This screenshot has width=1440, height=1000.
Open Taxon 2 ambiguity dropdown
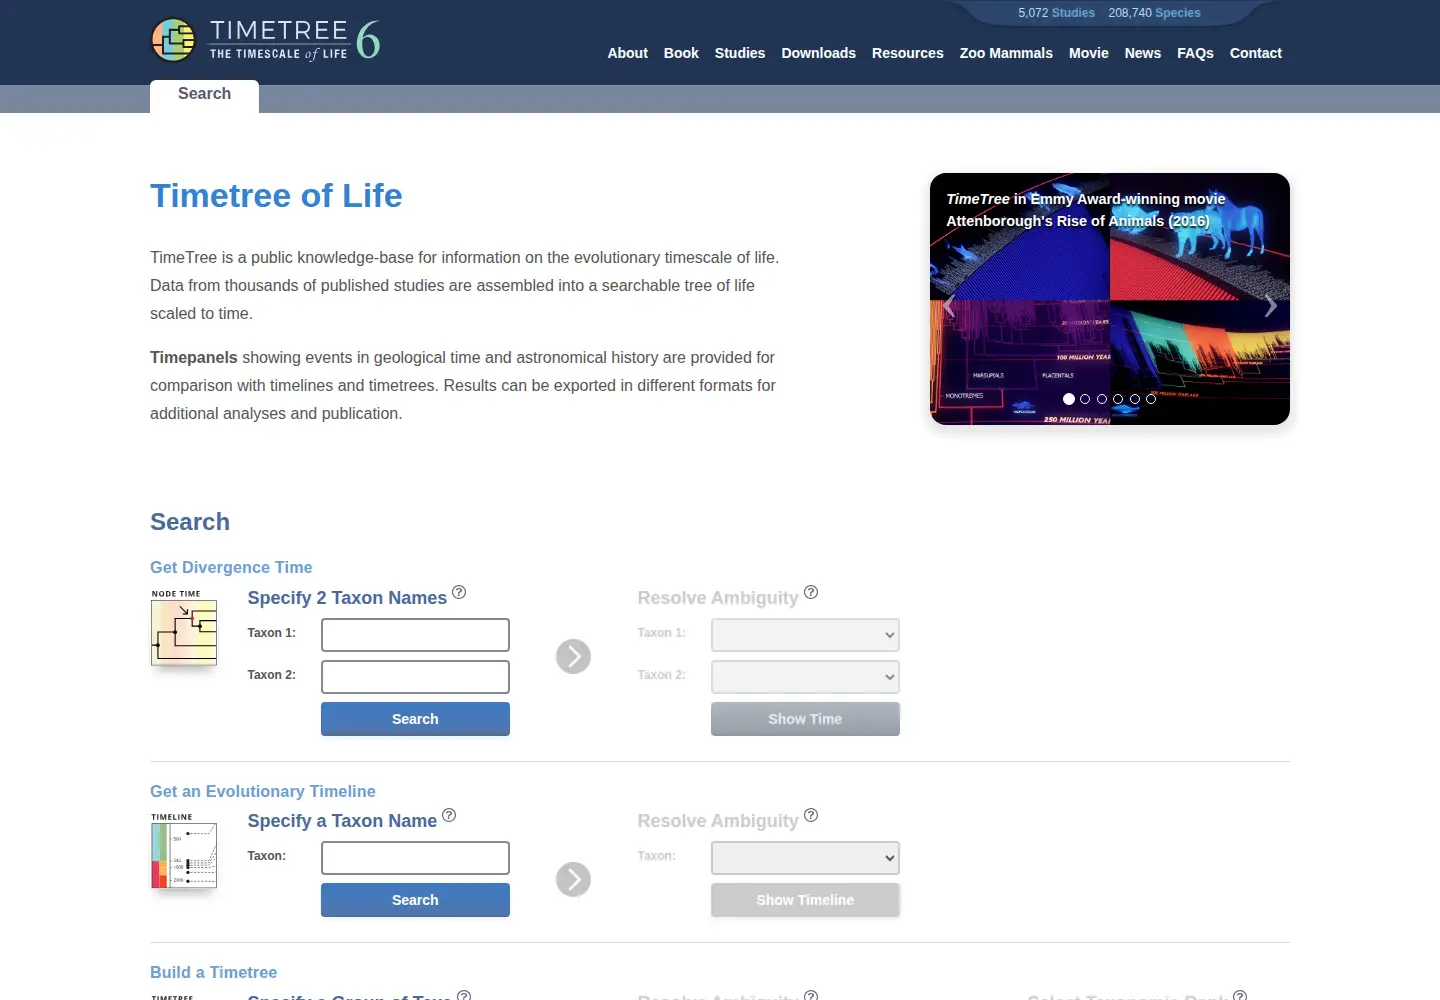[x=805, y=677]
